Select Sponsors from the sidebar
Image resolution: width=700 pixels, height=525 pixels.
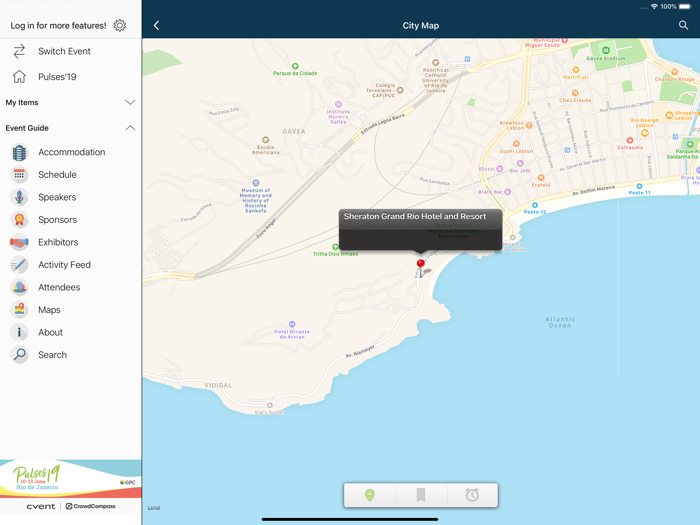(57, 220)
